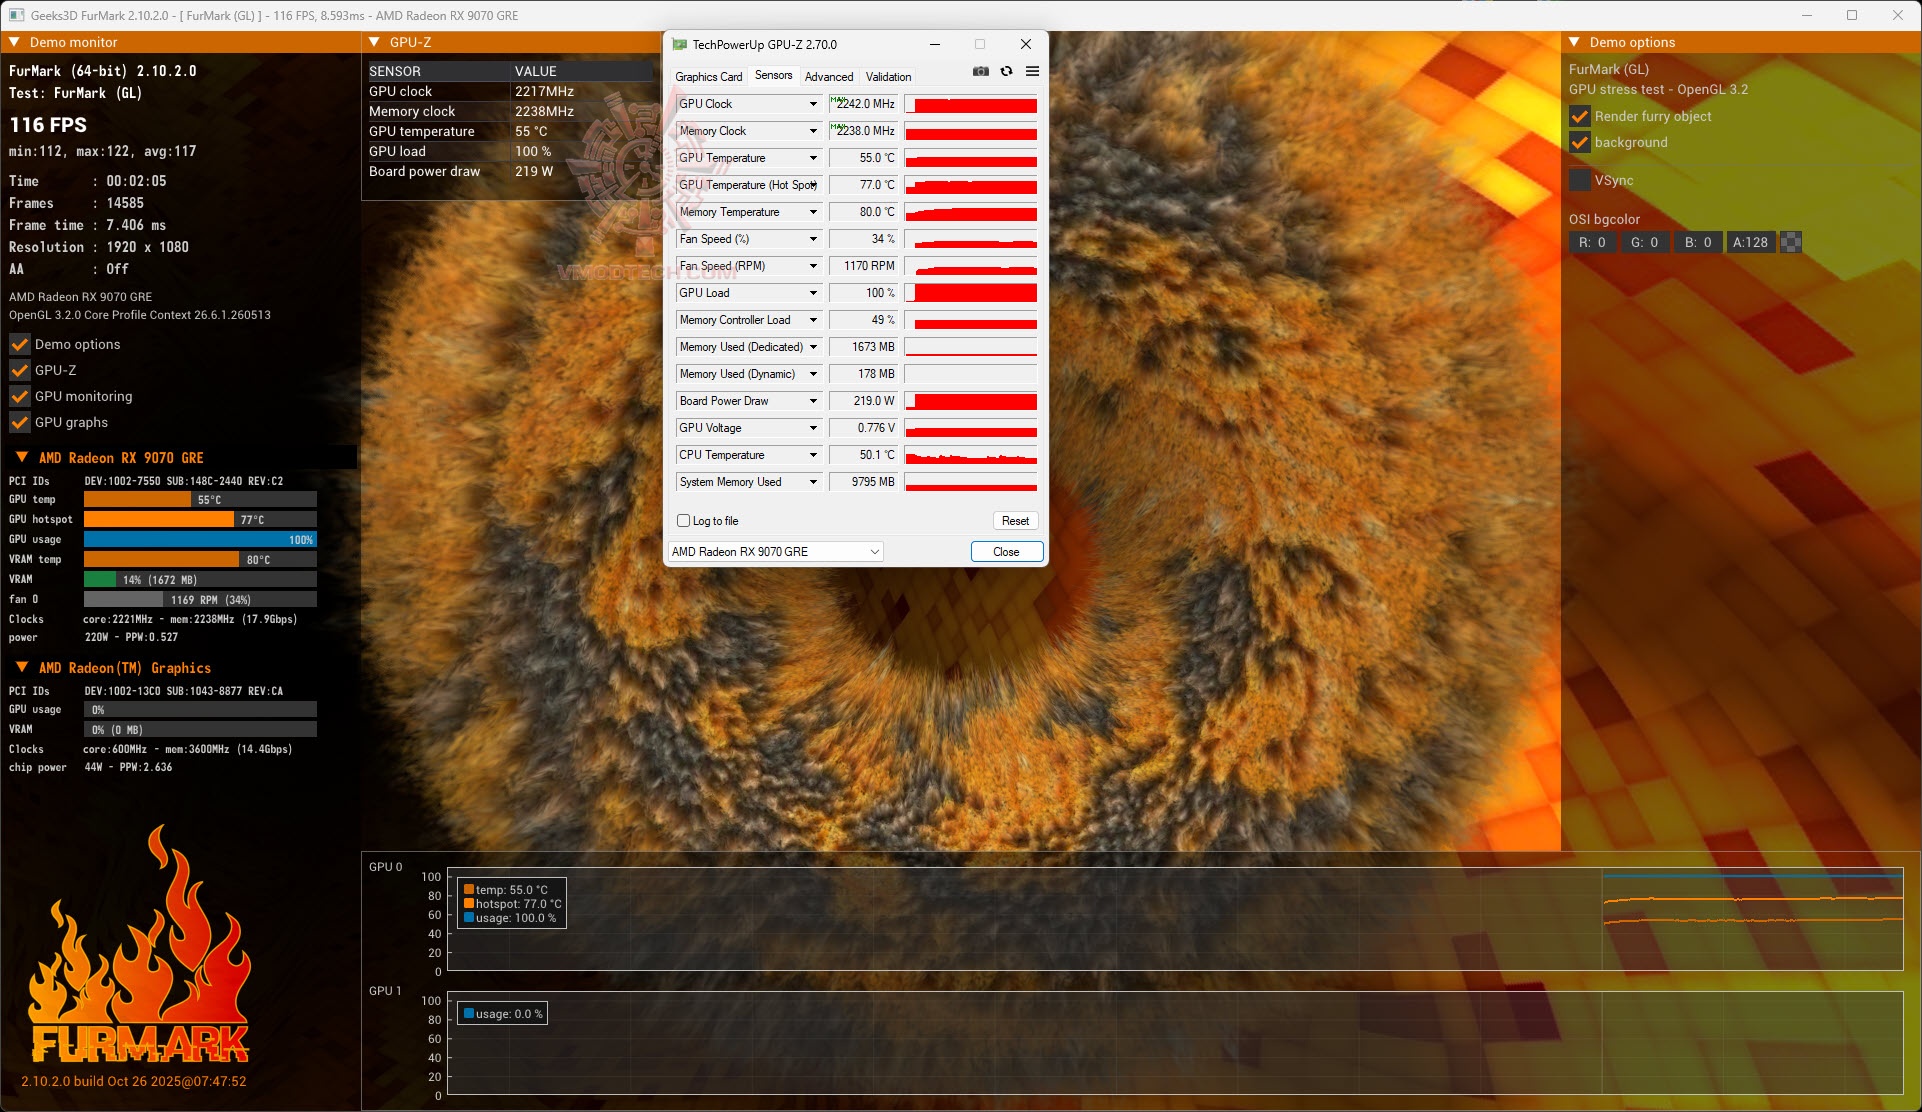Click the OSI bgcolor preview swatch
Viewport: 1922px width, 1112px height.
coord(1792,242)
